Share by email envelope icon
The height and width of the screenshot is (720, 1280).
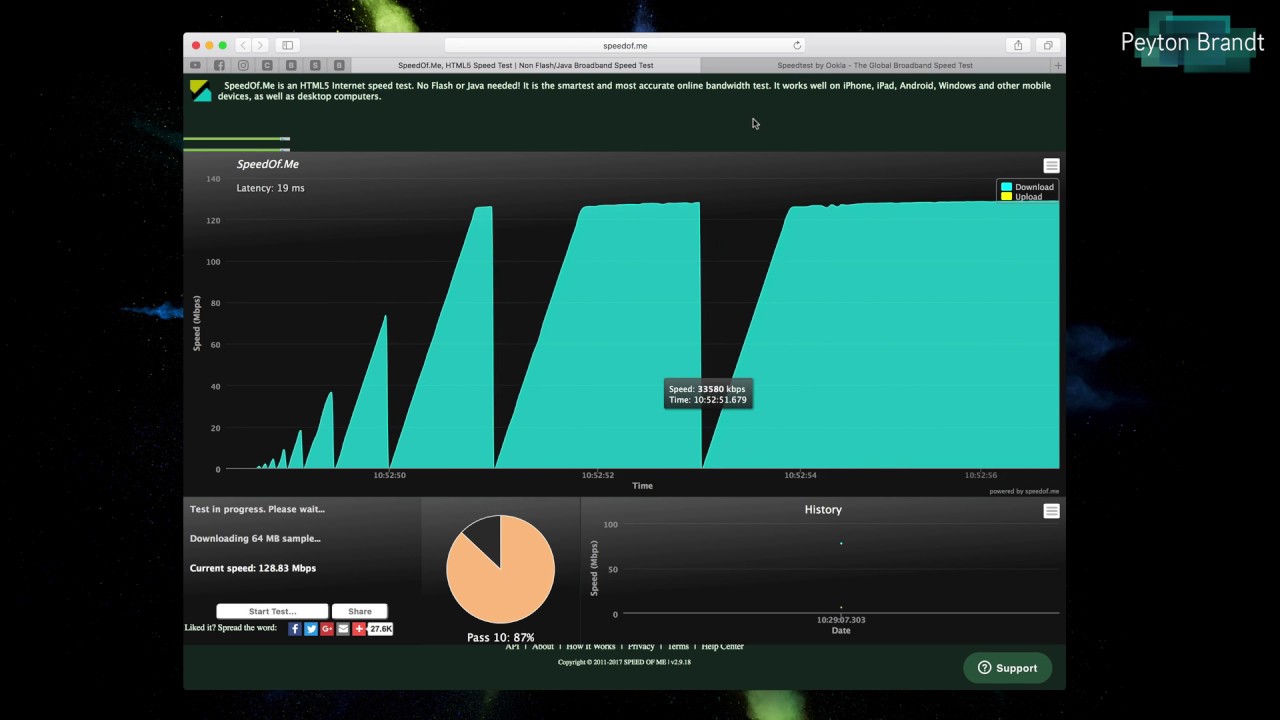coord(343,629)
